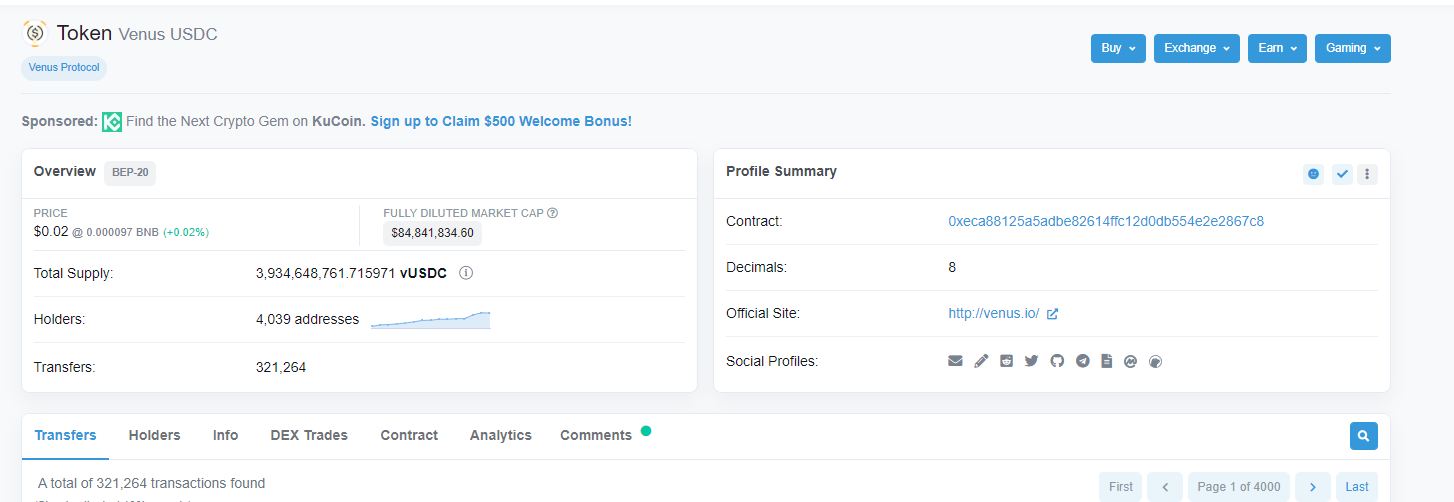Click the 4,039 addresses holders value

[307, 320]
